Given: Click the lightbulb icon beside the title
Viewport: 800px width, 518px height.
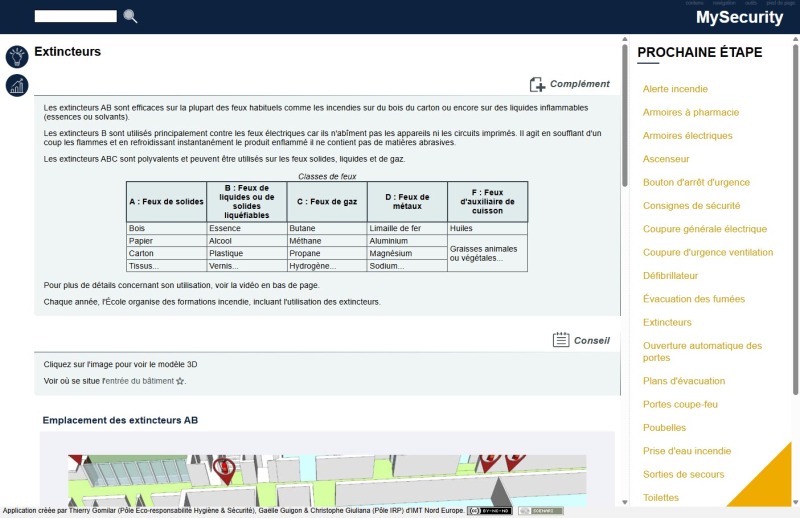Looking at the screenshot, I should tap(17, 57).
